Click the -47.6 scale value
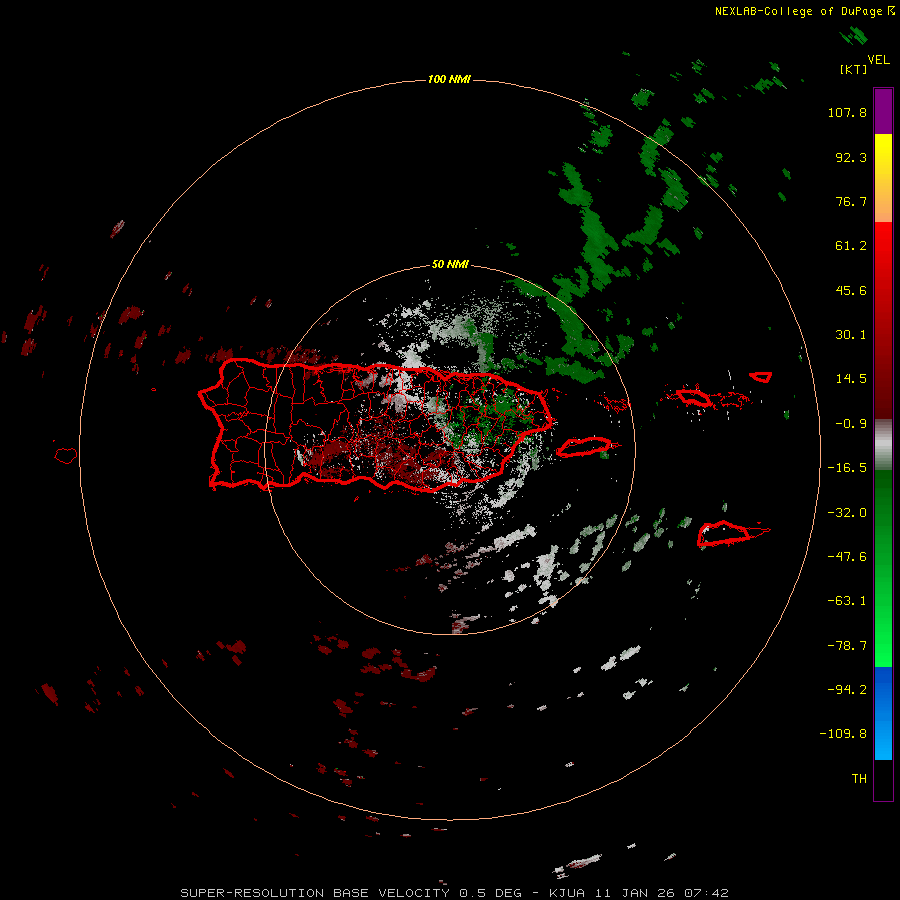The image size is (900, 900). pos(847,557)
